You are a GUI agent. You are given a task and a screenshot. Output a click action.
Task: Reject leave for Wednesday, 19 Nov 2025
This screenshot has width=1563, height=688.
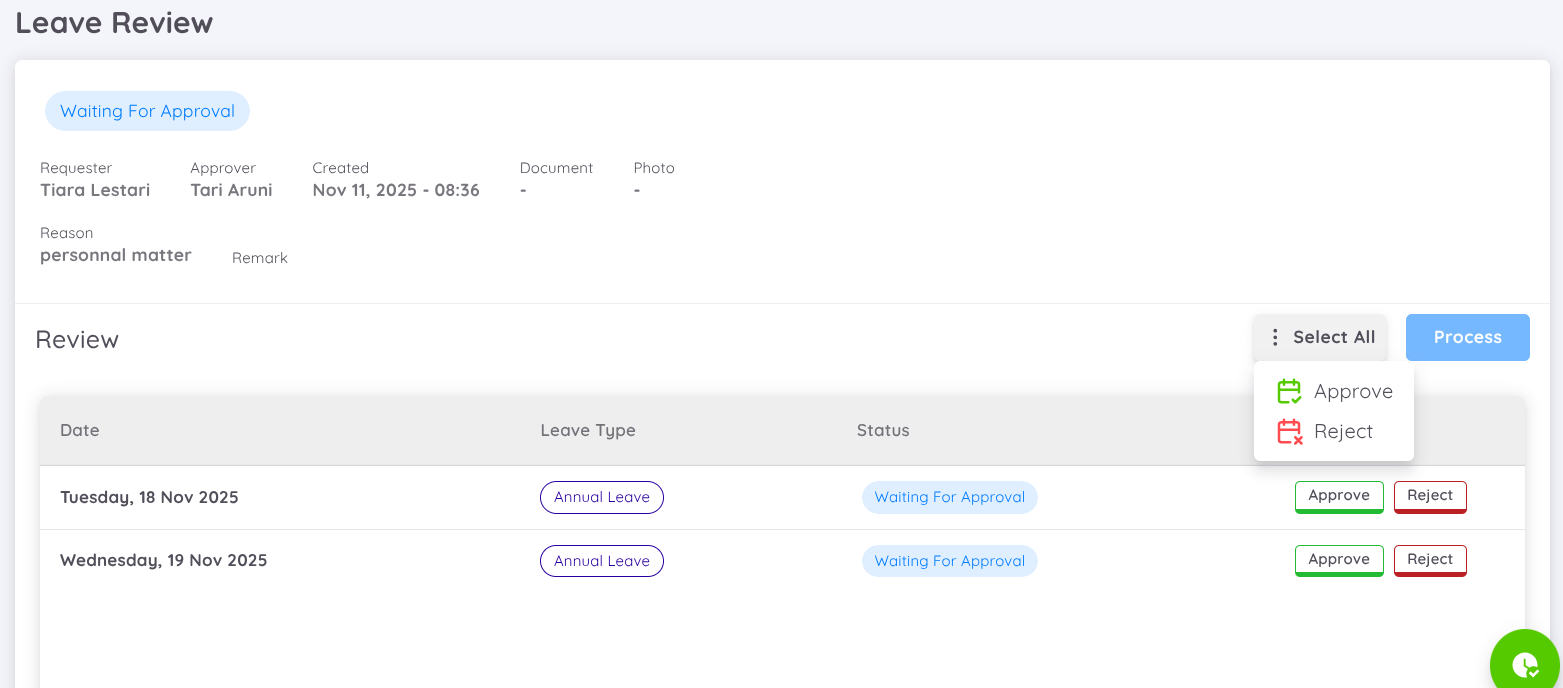point(1430,560)
